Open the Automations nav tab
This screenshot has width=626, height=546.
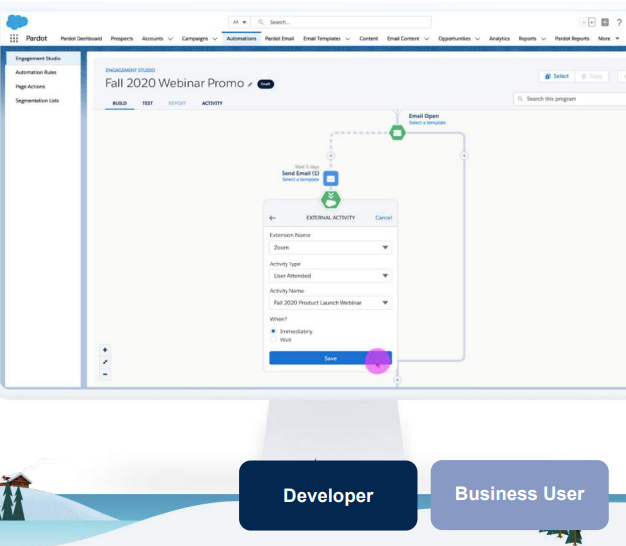pos(241,39)
